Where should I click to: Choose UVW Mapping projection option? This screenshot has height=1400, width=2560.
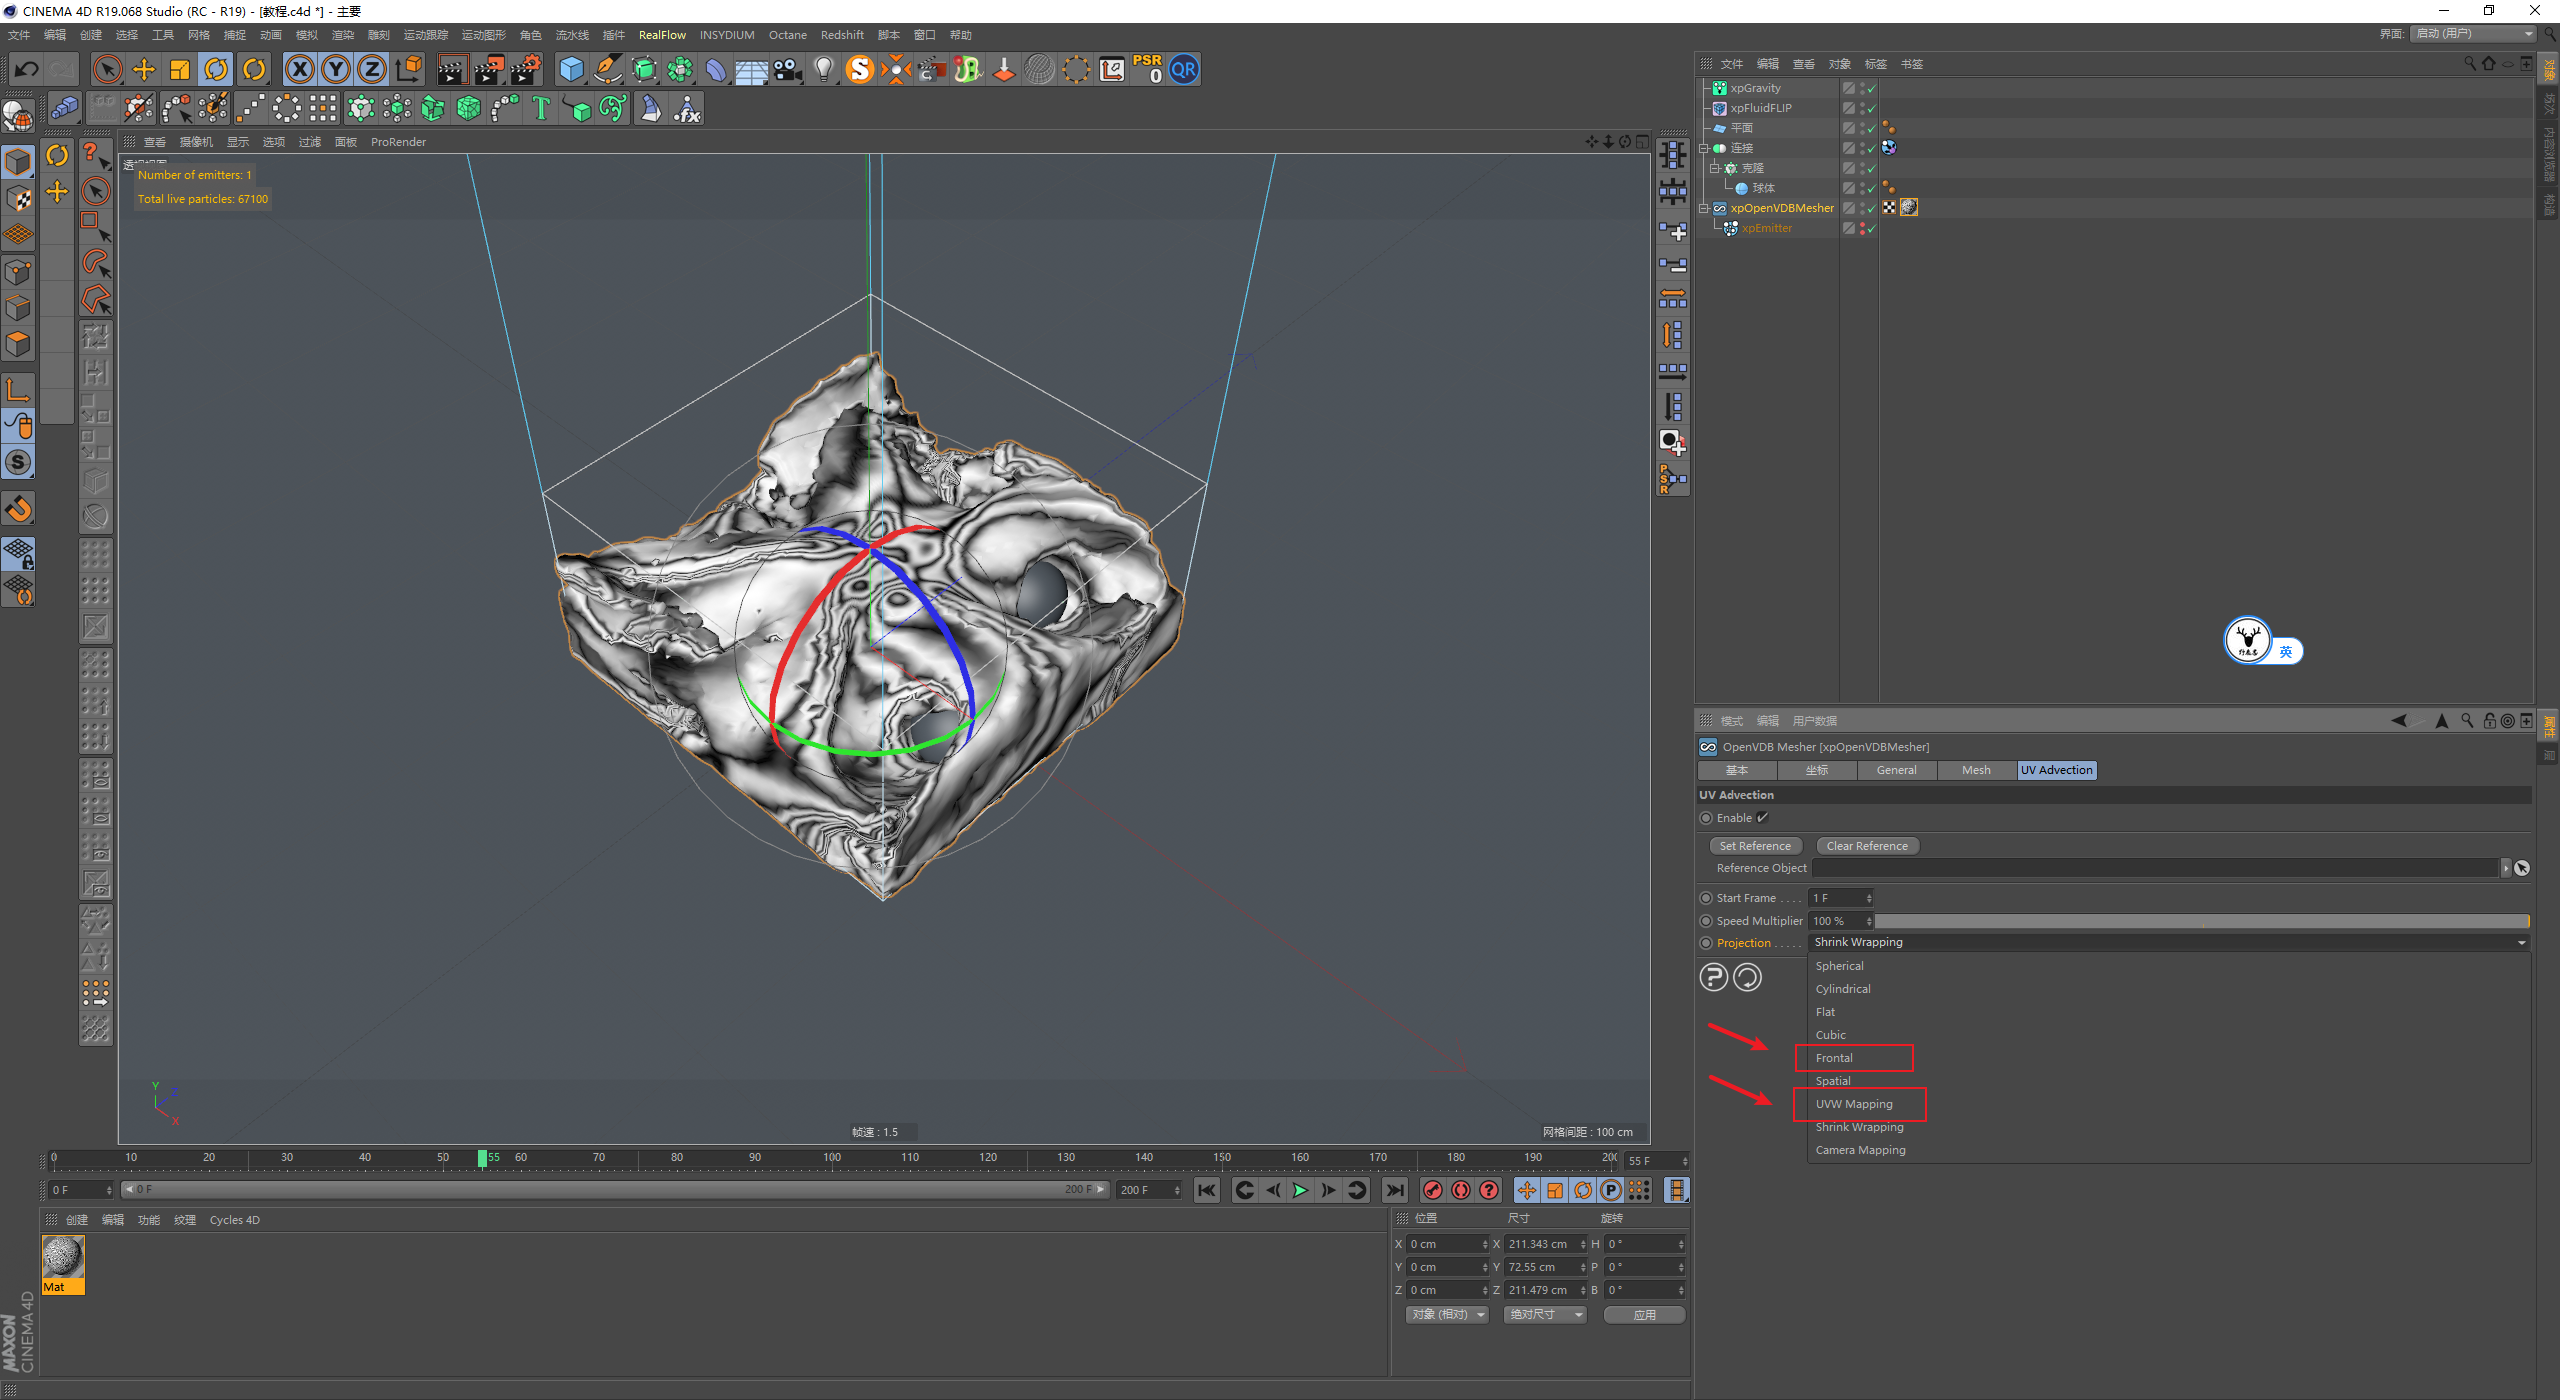tap(1854, 1104)
